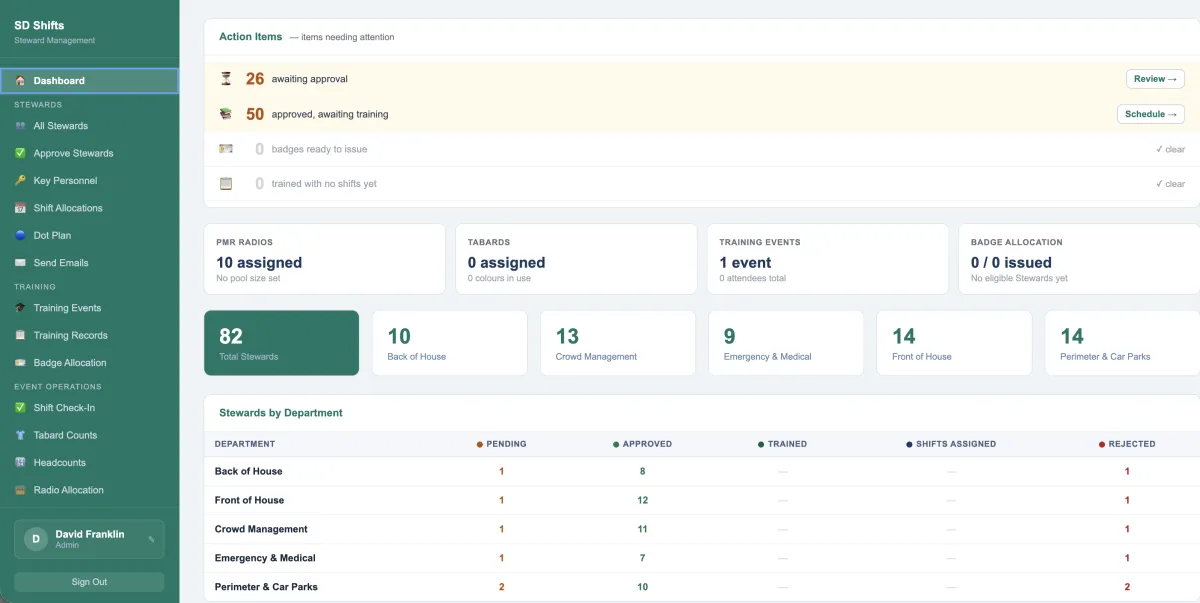Click the Badge Allocation card icon
The width and height of the screenshot is (1200, 603).
[x=20, y=363]
